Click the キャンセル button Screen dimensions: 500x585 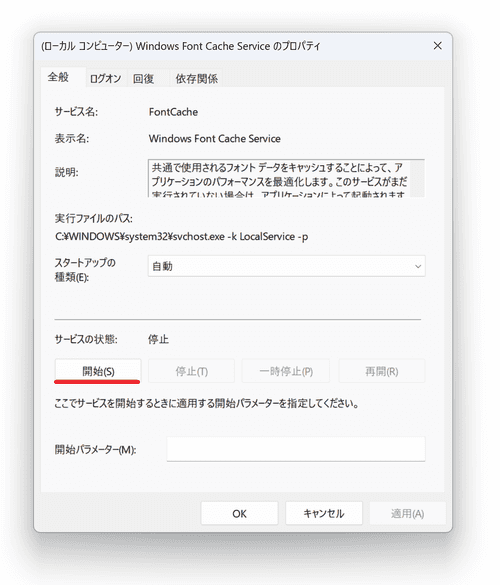(x=324, y=513)
